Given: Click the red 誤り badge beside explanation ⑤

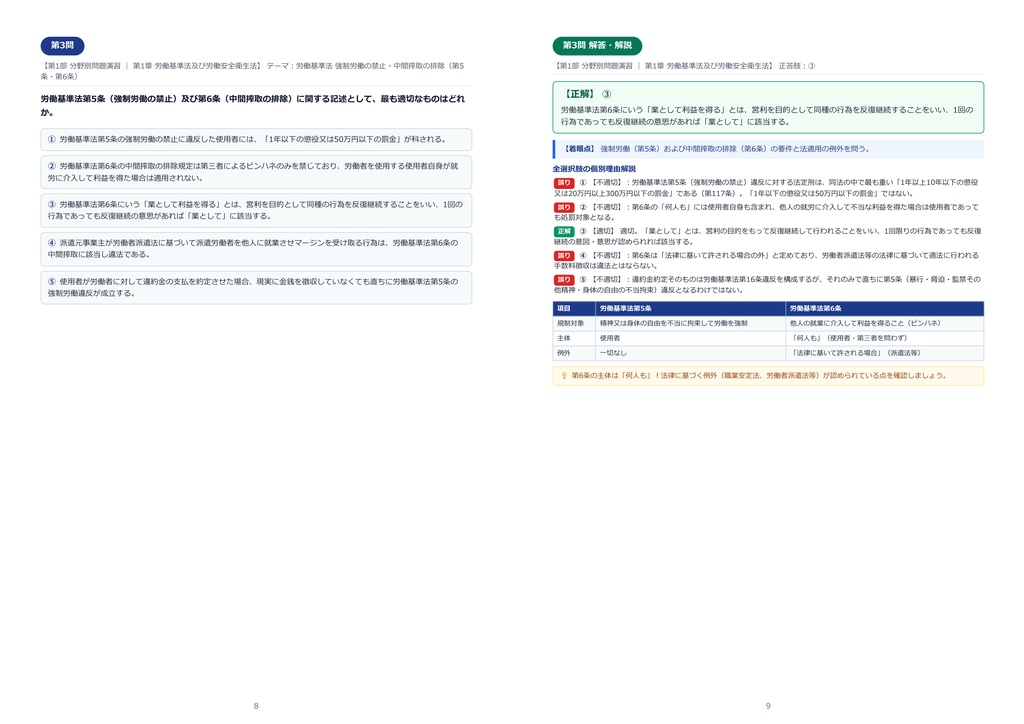Looking at the screenshot, I should [564, 279].
